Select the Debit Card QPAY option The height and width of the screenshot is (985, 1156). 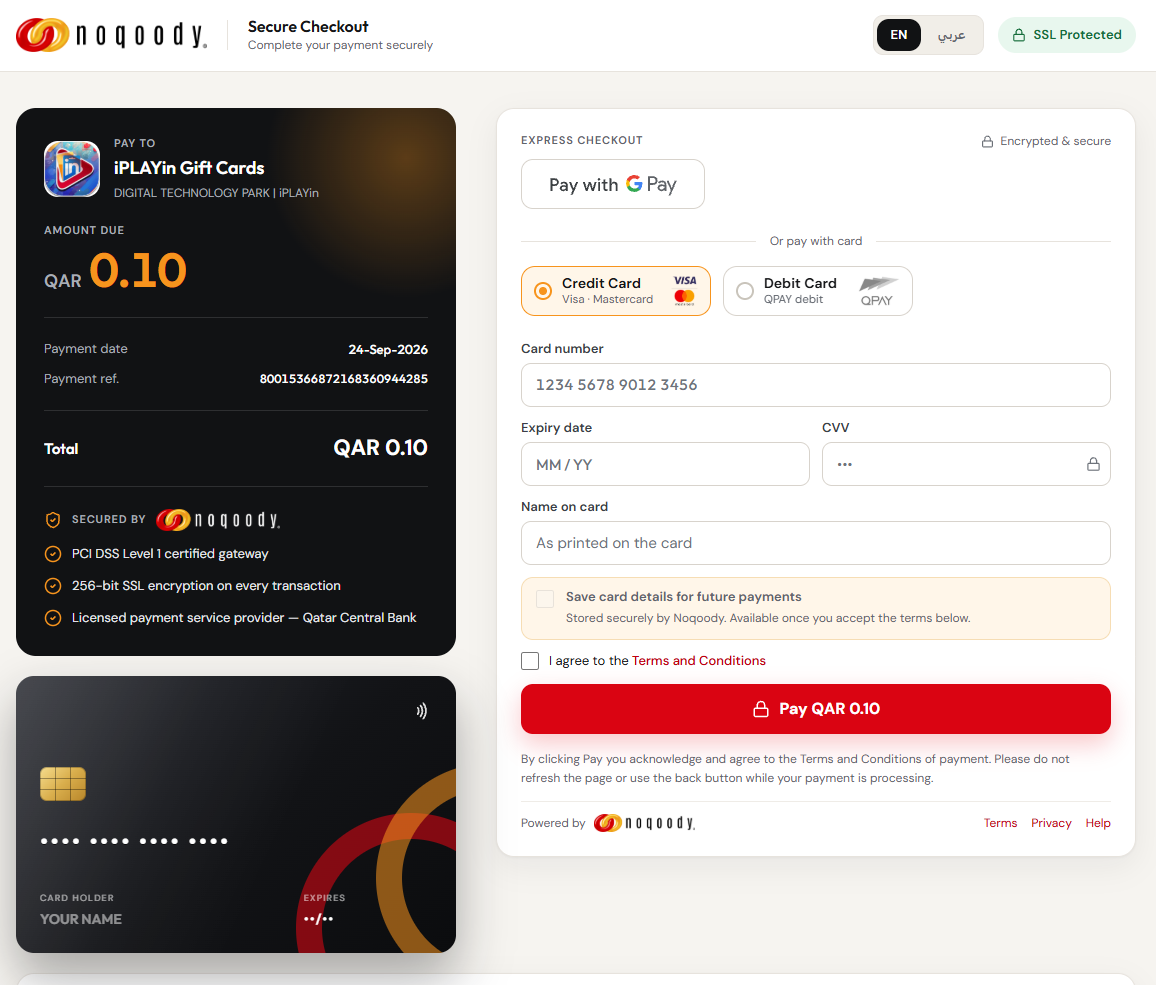click(x=818, y=290)
